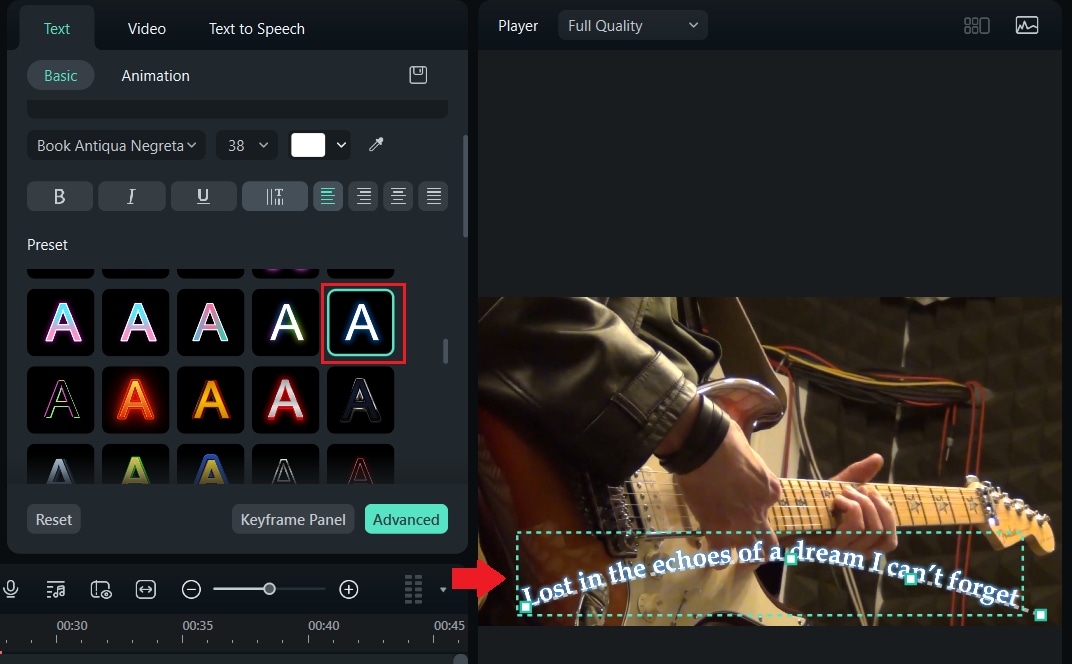This screenshot has height=664, width=1072.
Task: Open the audio track music icon
Action: click(56, 589)
